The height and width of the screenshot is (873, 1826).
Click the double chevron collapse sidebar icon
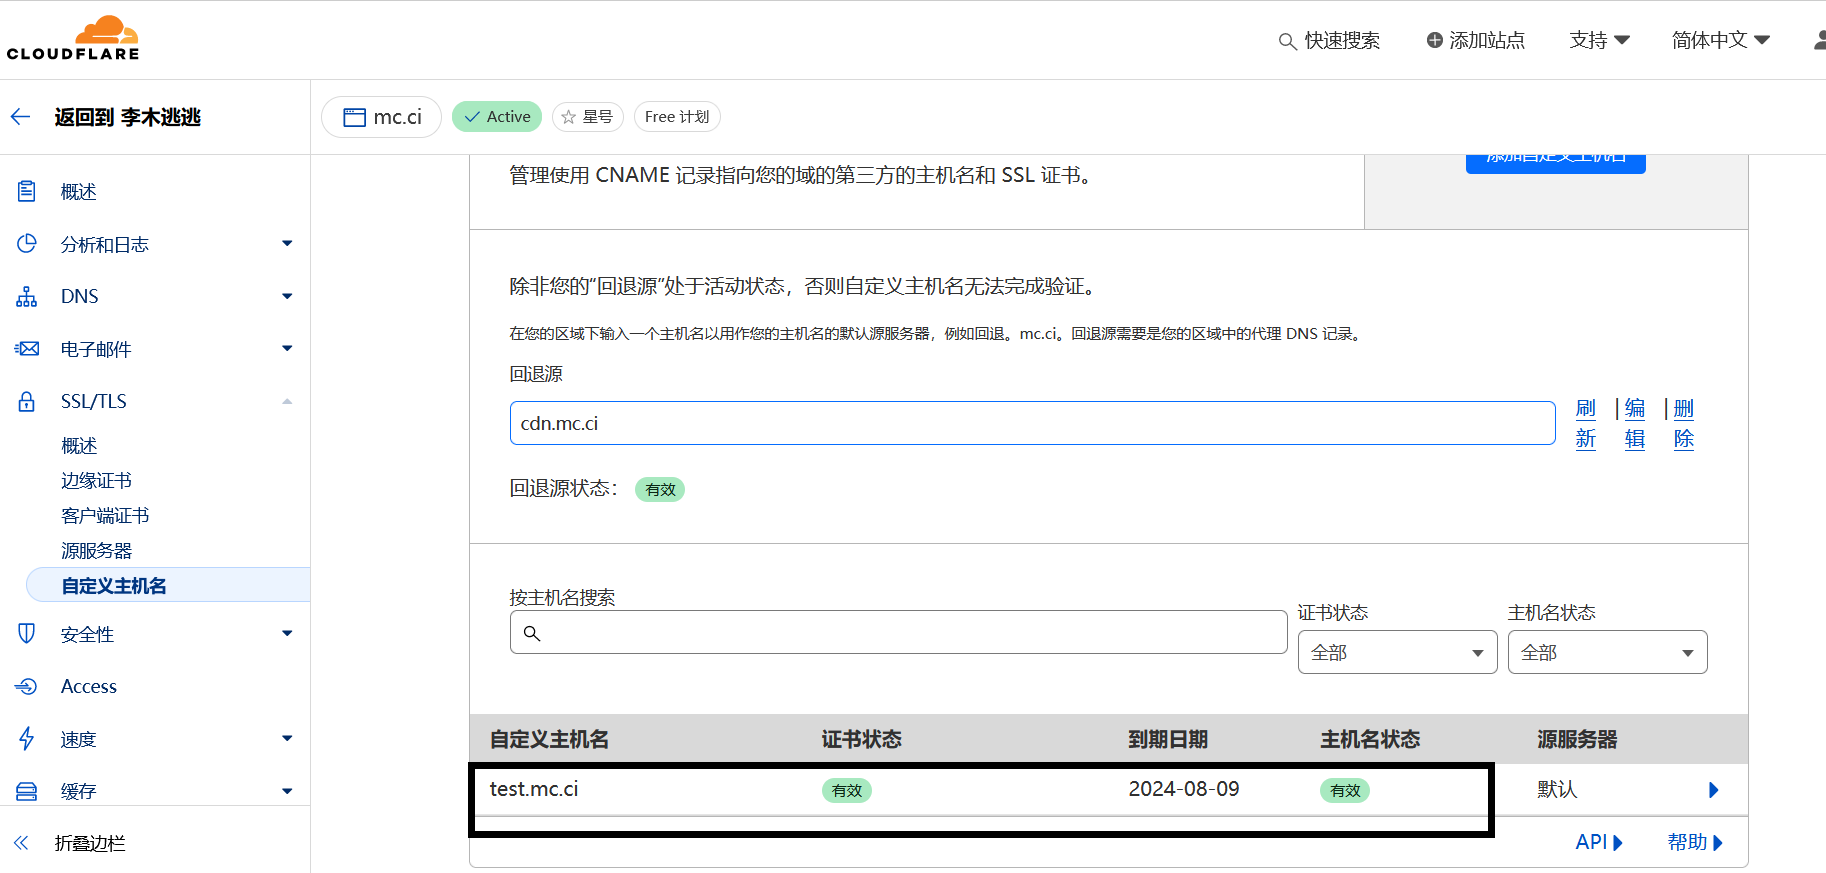(21, 843)
